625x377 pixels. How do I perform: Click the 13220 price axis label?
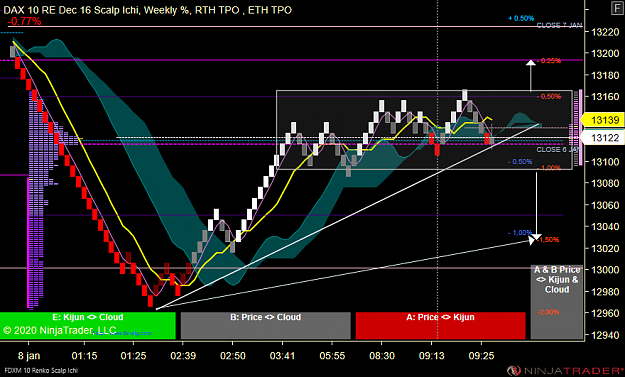click(605, 32)
